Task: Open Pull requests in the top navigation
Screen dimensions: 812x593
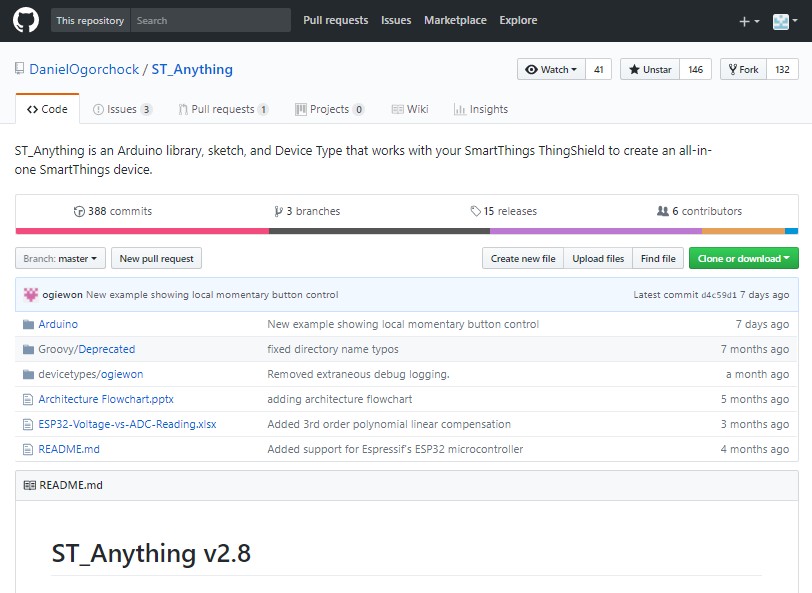Action: tap(336, 20)
